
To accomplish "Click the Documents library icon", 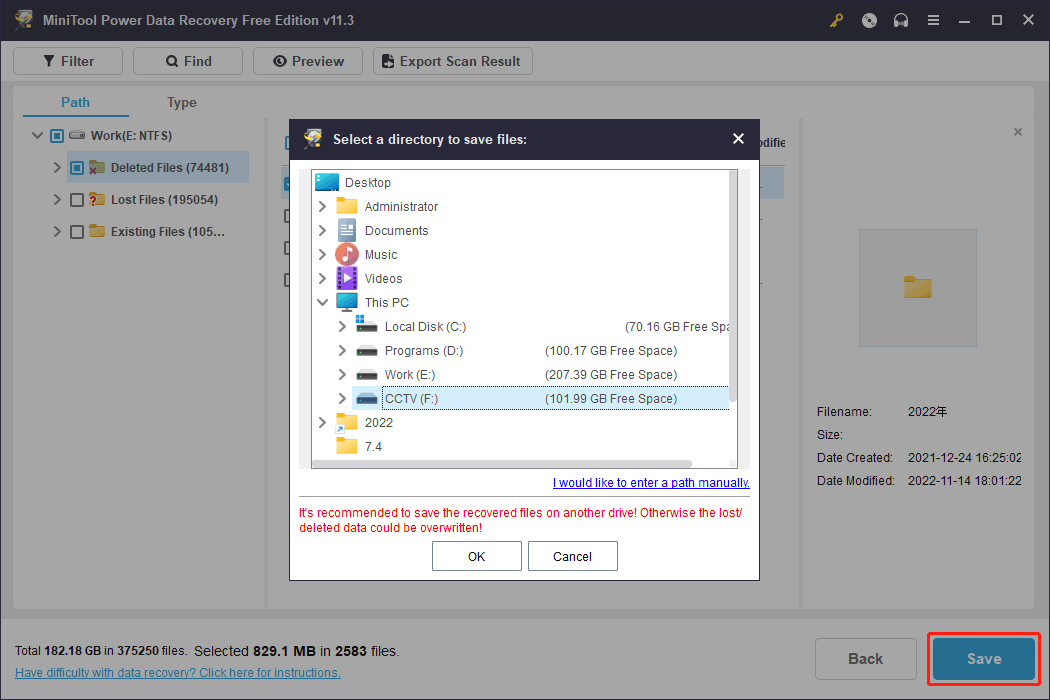I will tap(346, 230).
